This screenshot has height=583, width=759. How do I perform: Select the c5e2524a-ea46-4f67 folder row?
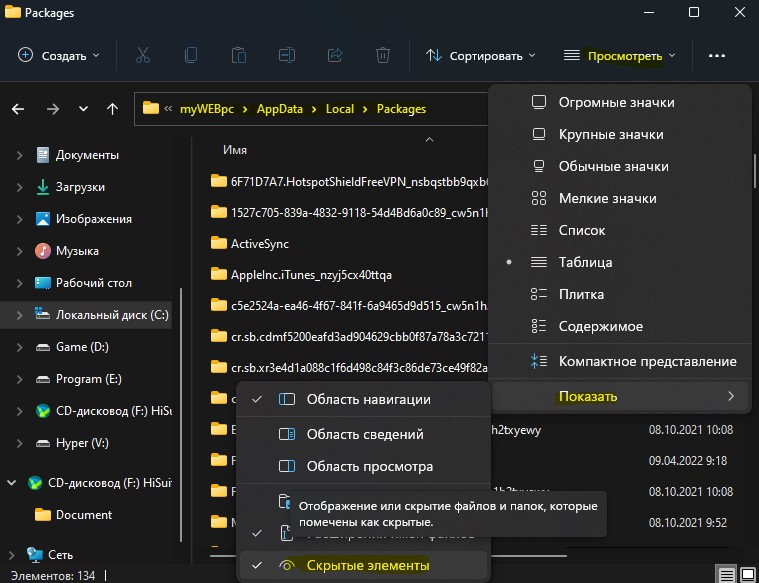[349, 306]
